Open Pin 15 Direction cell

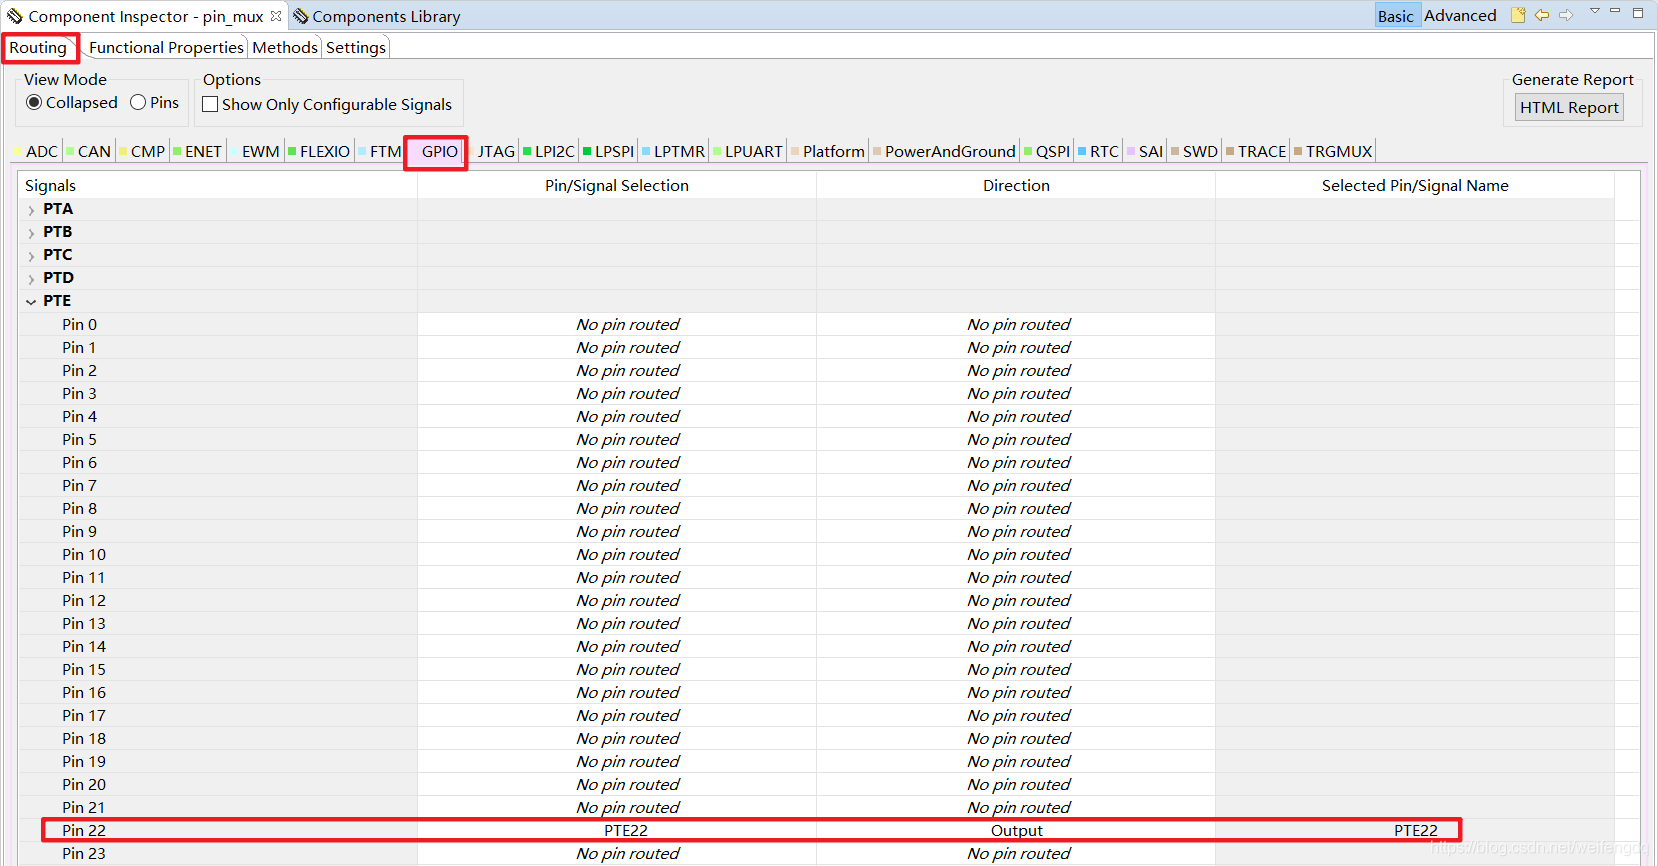click(1016, 669)
